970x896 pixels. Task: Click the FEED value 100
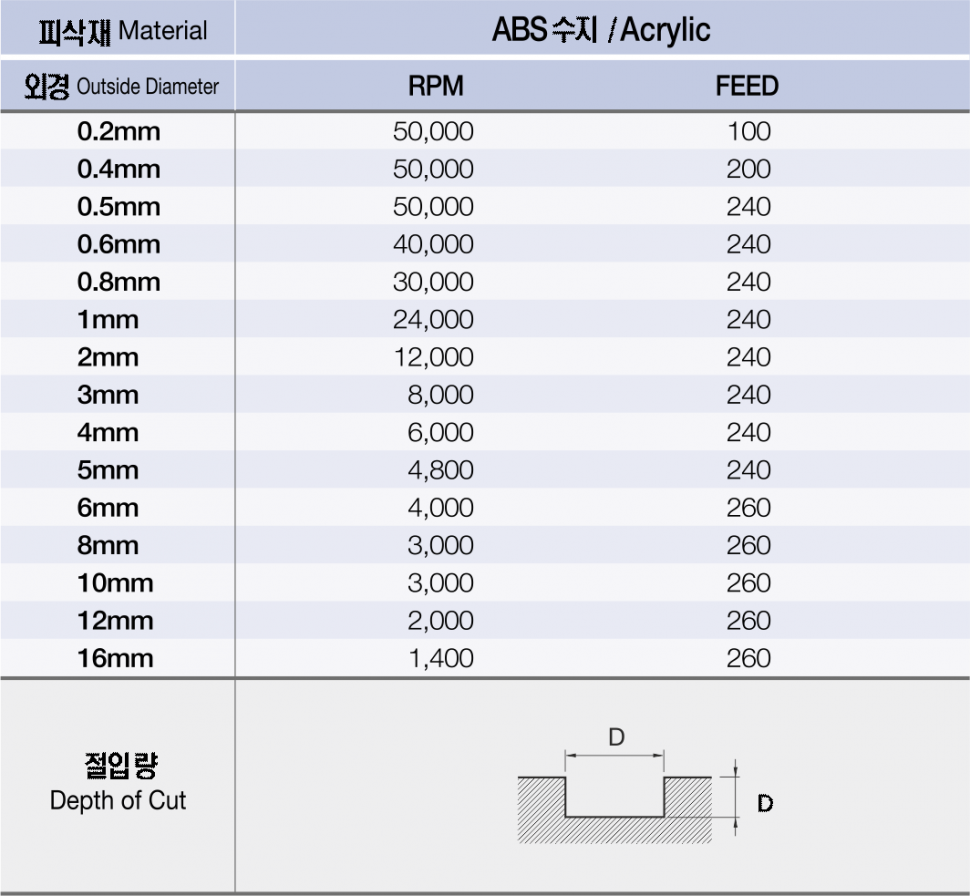point(749,131)
